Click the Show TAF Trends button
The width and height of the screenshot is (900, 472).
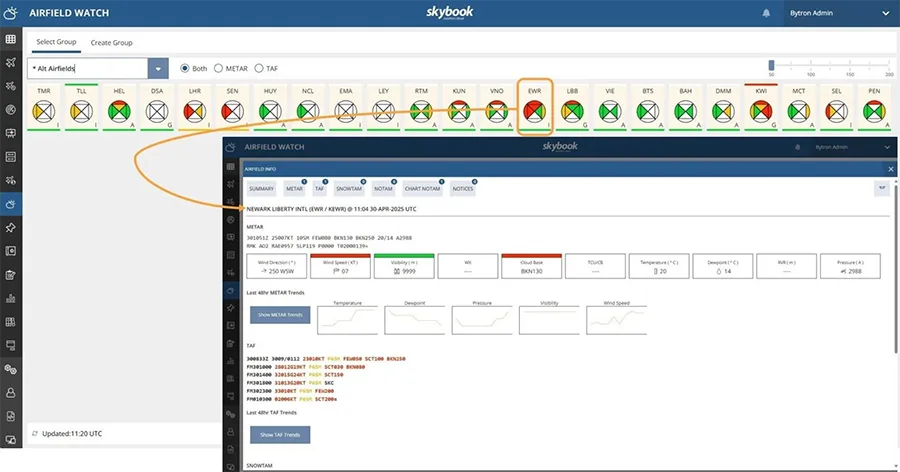(x=280, y=435)
